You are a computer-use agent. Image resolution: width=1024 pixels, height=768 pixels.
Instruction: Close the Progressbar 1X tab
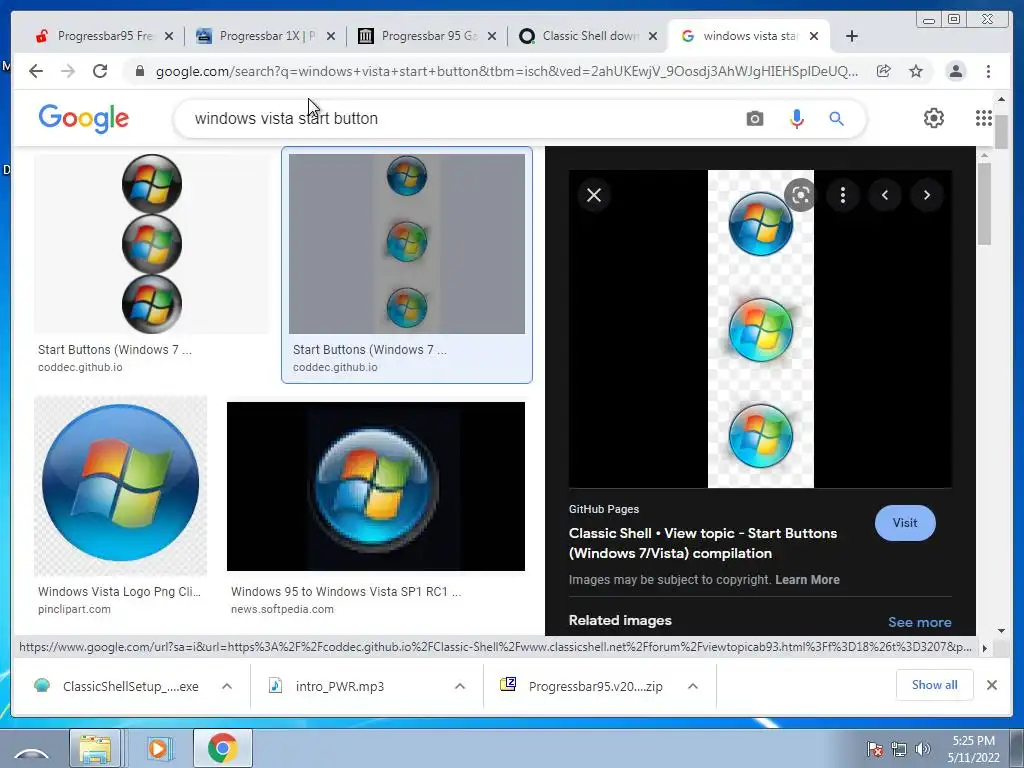330,37
